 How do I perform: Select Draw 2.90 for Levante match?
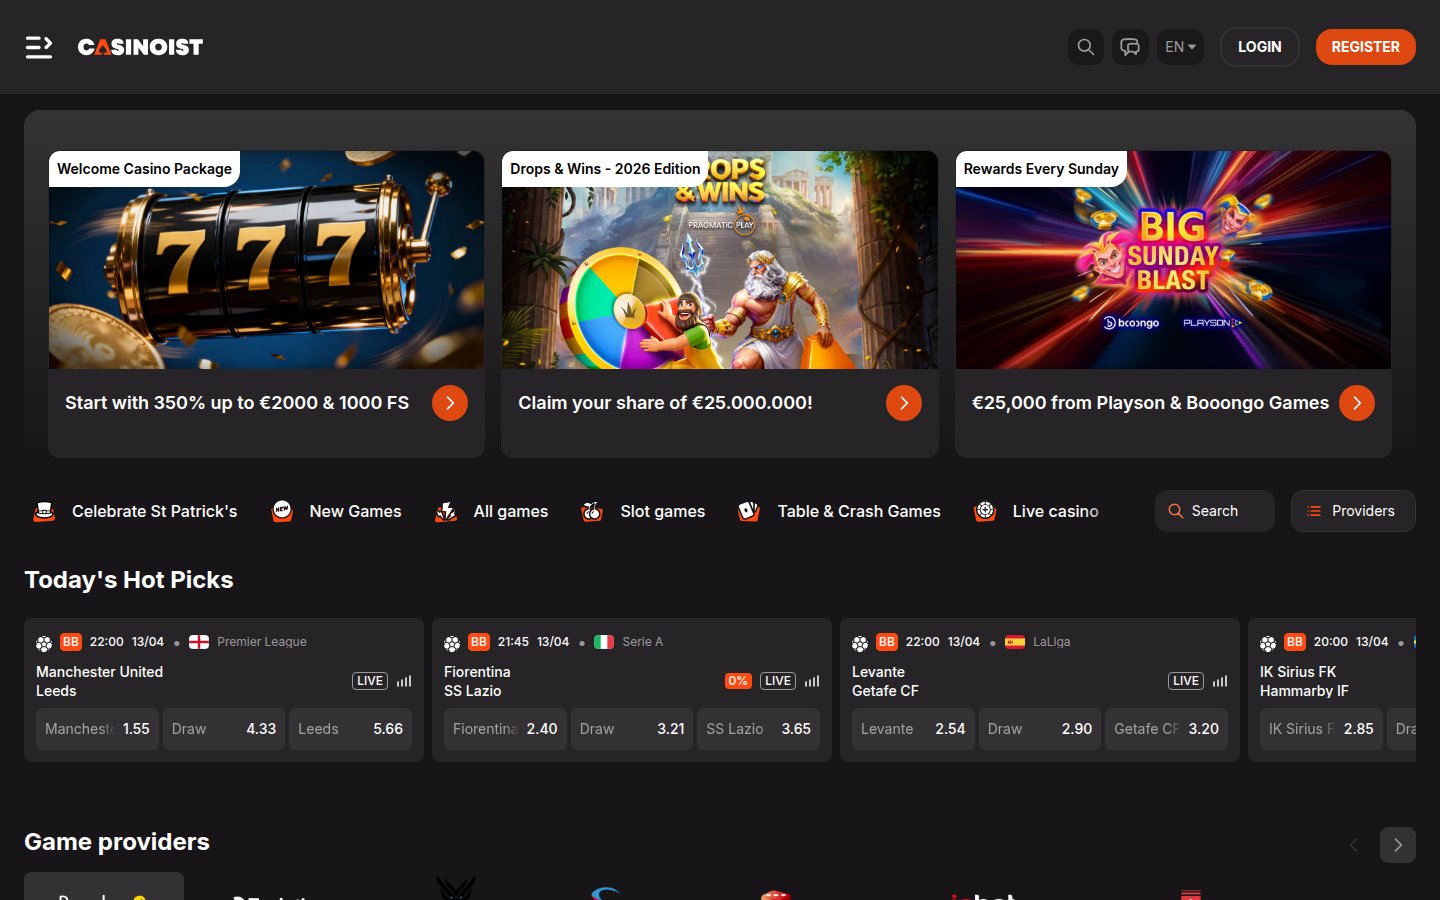pos(1040,729)
